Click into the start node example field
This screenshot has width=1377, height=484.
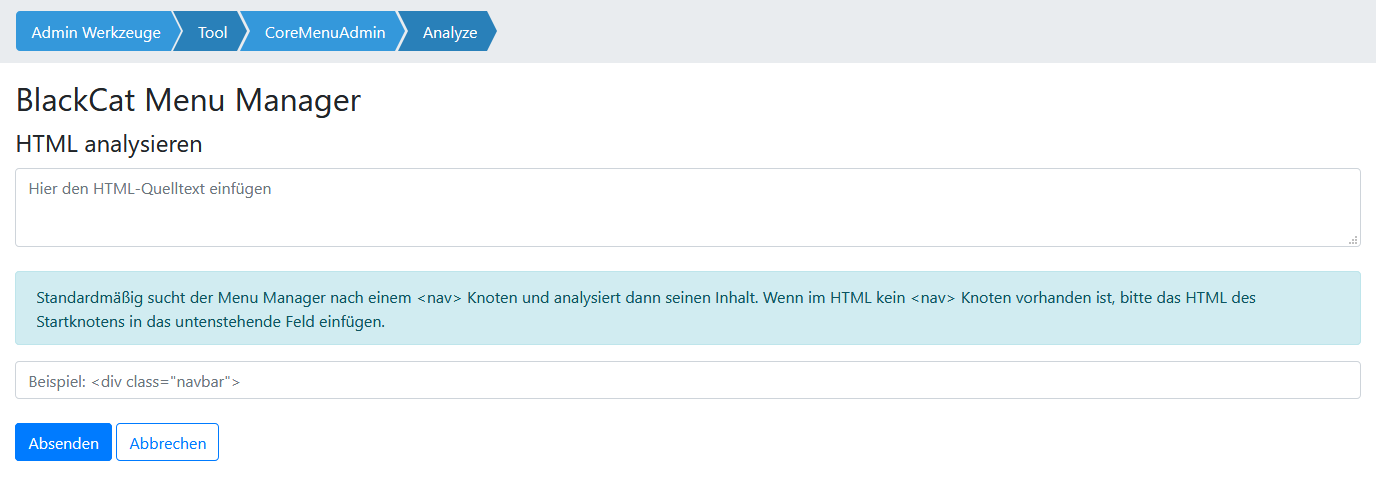pyautogui.click(x=688, y=380)
